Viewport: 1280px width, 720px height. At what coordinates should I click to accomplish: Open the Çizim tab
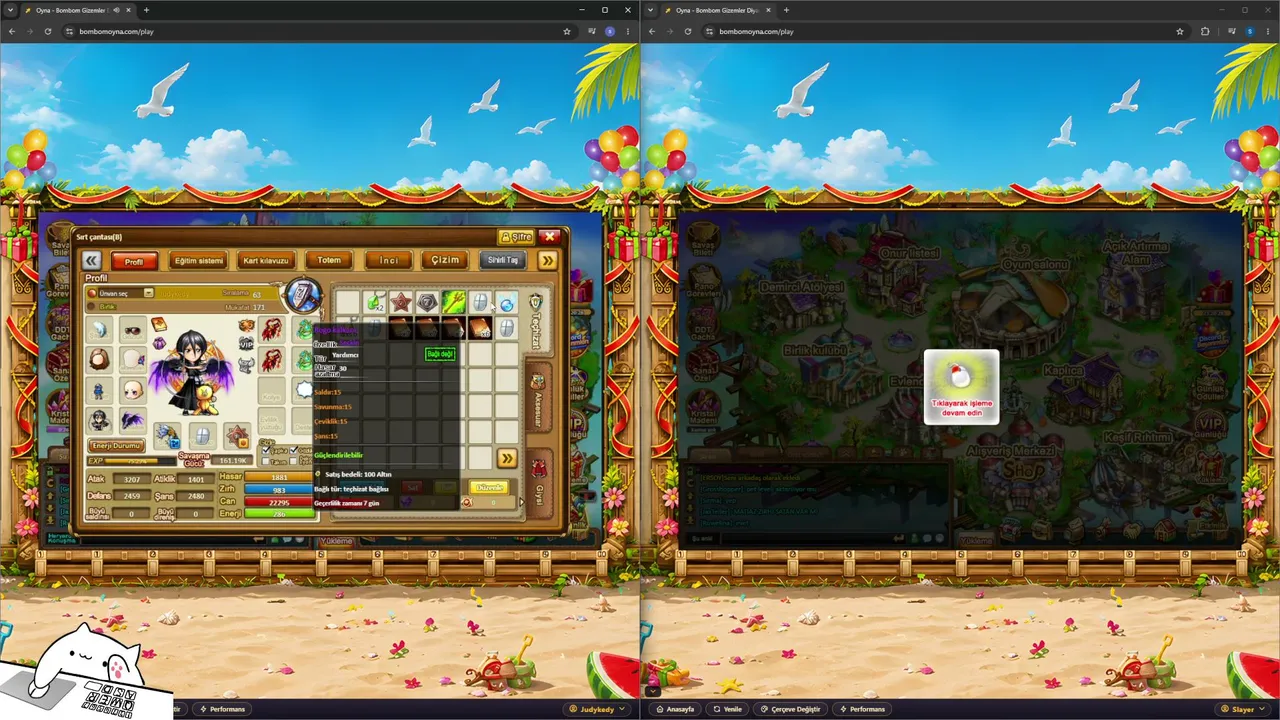click(x=445, y=260)
